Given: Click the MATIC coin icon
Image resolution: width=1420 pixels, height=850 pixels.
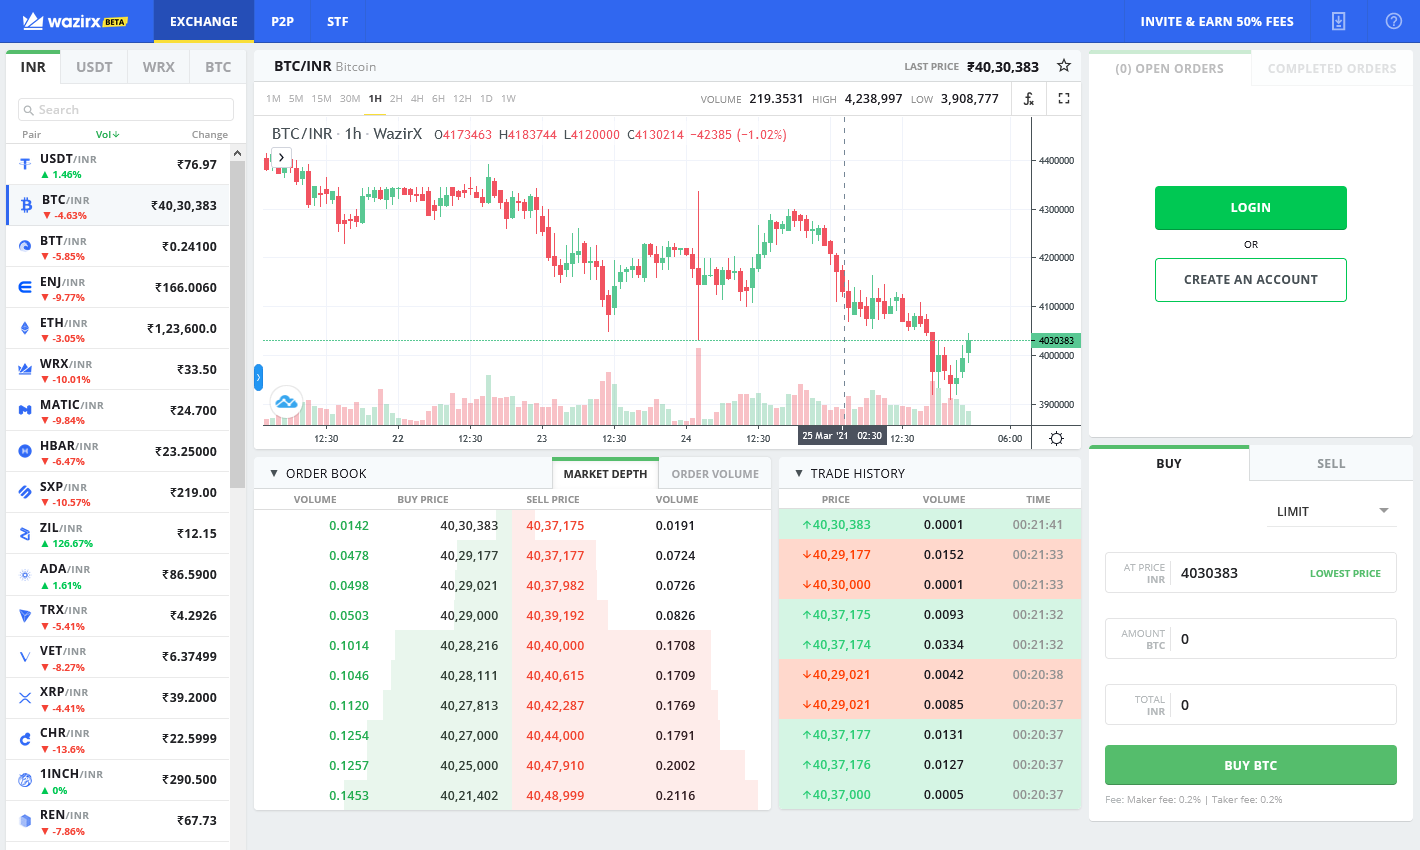Looking at the screenshot, I should coord(25,410).
